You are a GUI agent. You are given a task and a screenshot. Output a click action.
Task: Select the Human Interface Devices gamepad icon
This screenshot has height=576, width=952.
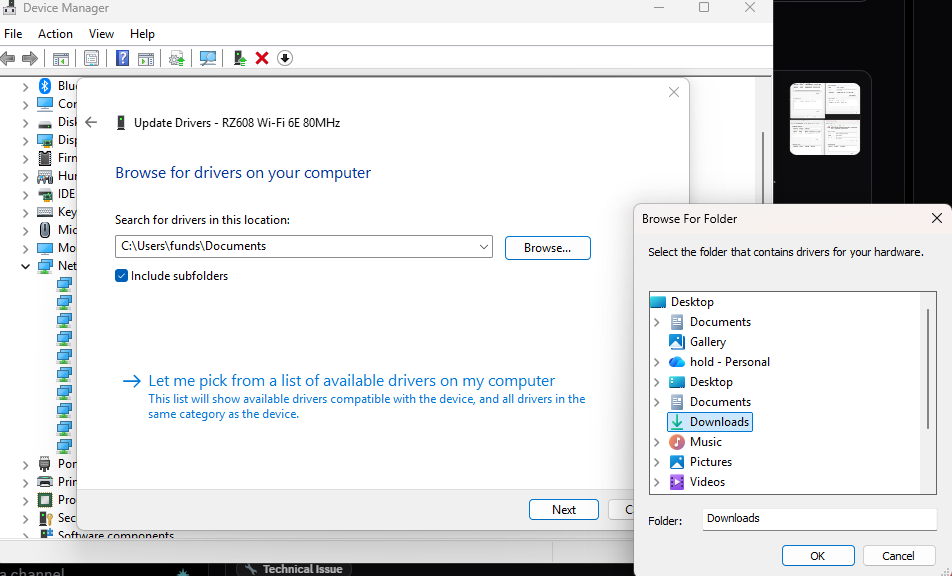pos(45,177)
